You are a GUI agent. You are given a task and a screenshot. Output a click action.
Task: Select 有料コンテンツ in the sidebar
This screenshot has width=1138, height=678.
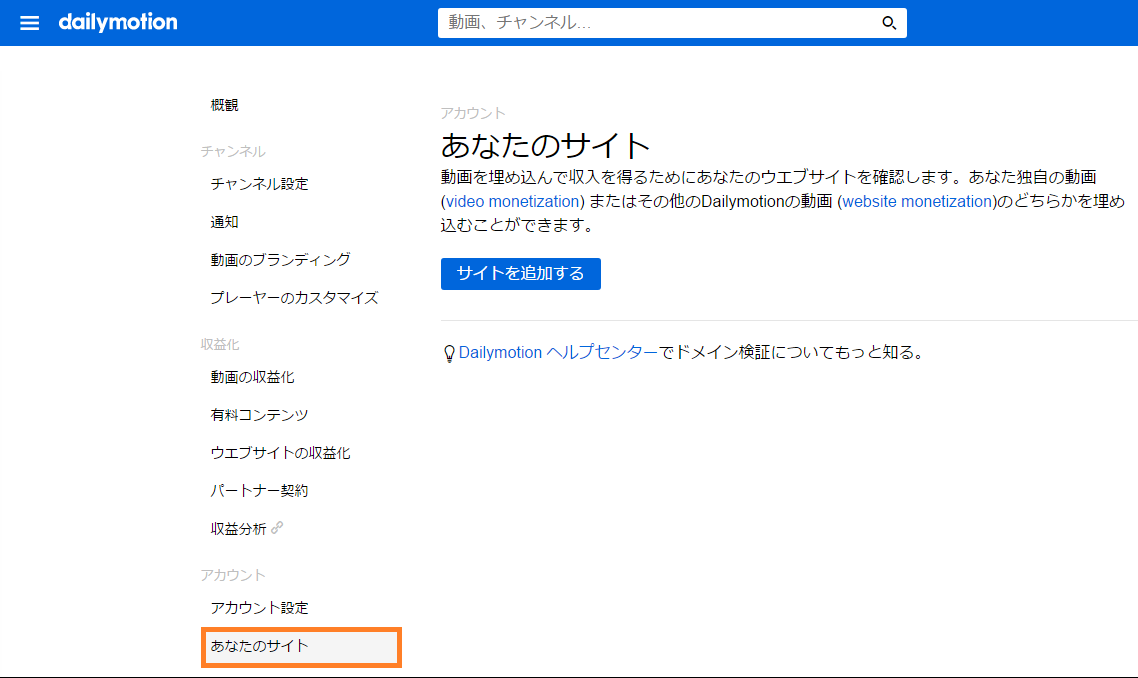259,414
